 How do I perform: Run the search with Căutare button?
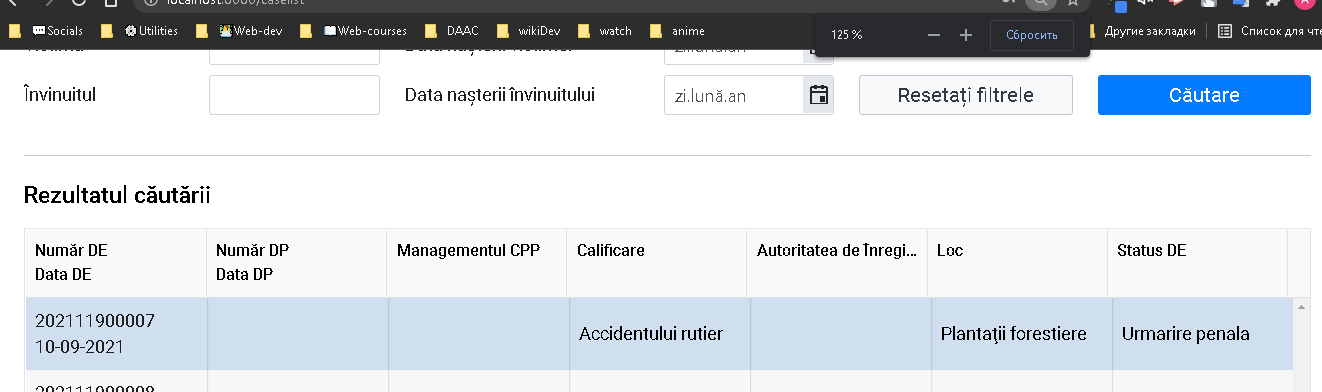coord(1204,95)
